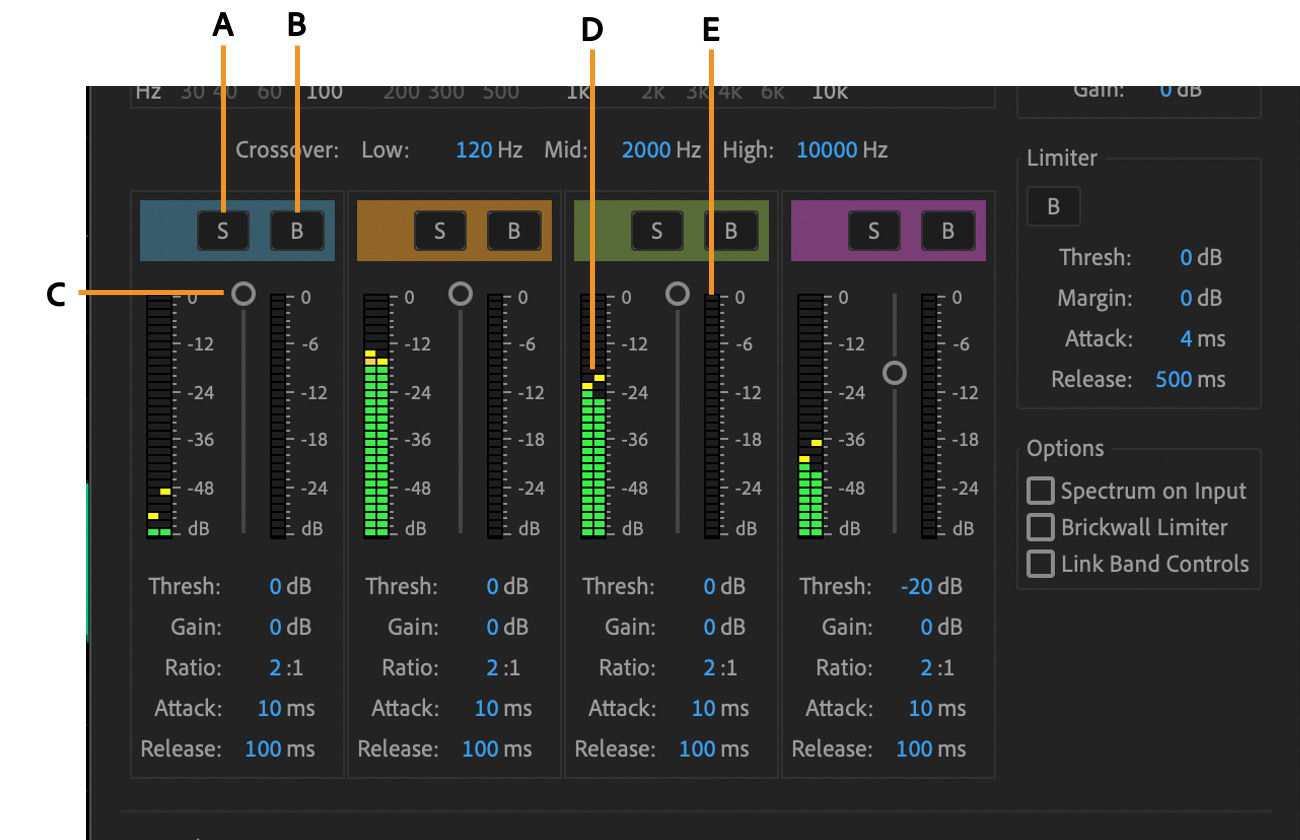
Task: Bypass the third (green) band
Action: pos(729,229)
